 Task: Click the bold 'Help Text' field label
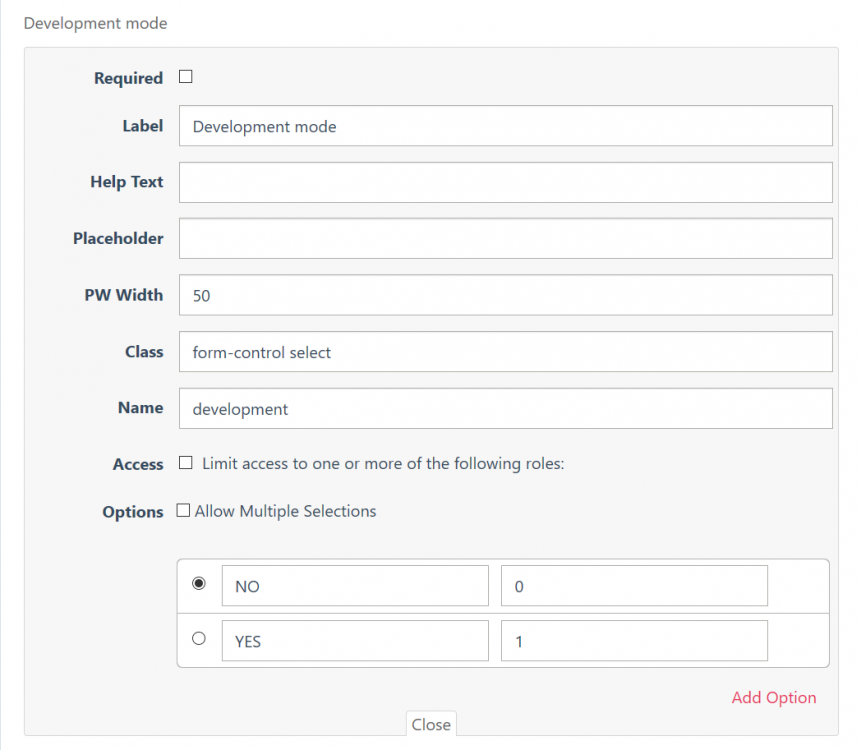(126, 182)
